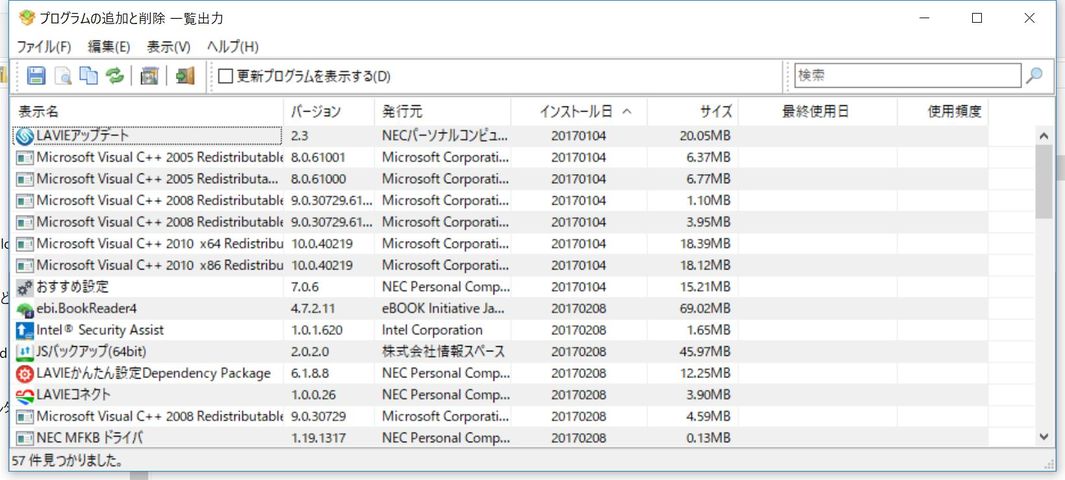1065x480 pixels.
Task: Select the ebi.BookReader4 entry
Action: (86, 308)
